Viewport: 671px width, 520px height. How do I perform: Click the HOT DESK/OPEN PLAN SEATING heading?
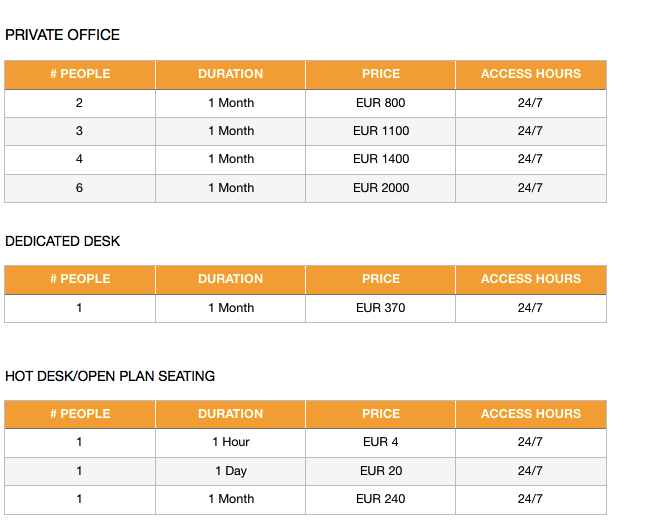[x=110, y=376]
